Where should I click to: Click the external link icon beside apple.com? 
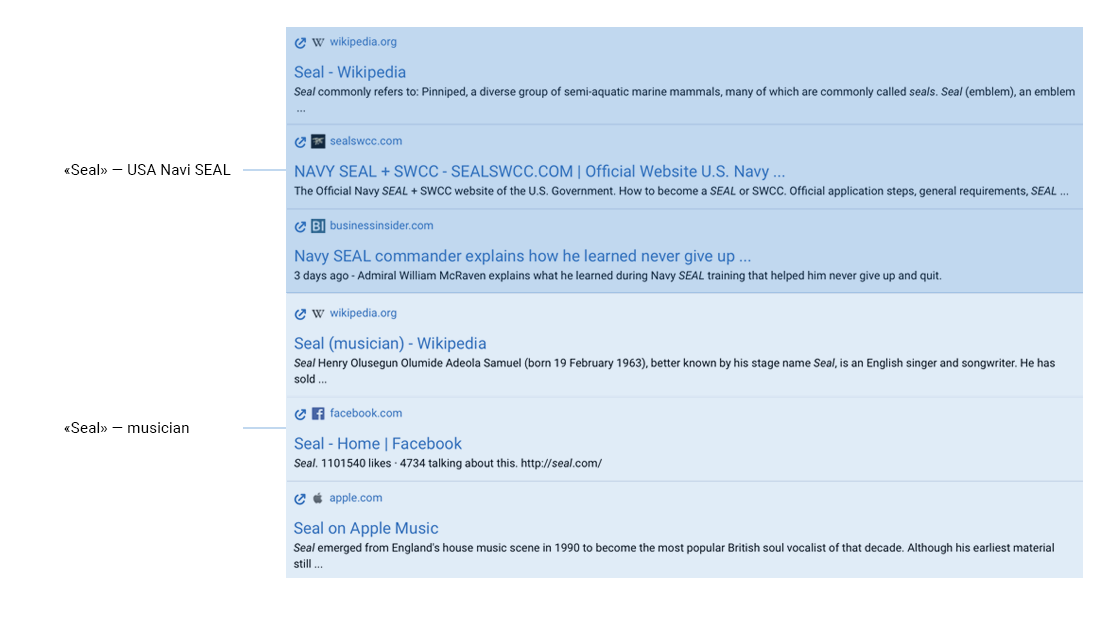[x=300, y=499]
